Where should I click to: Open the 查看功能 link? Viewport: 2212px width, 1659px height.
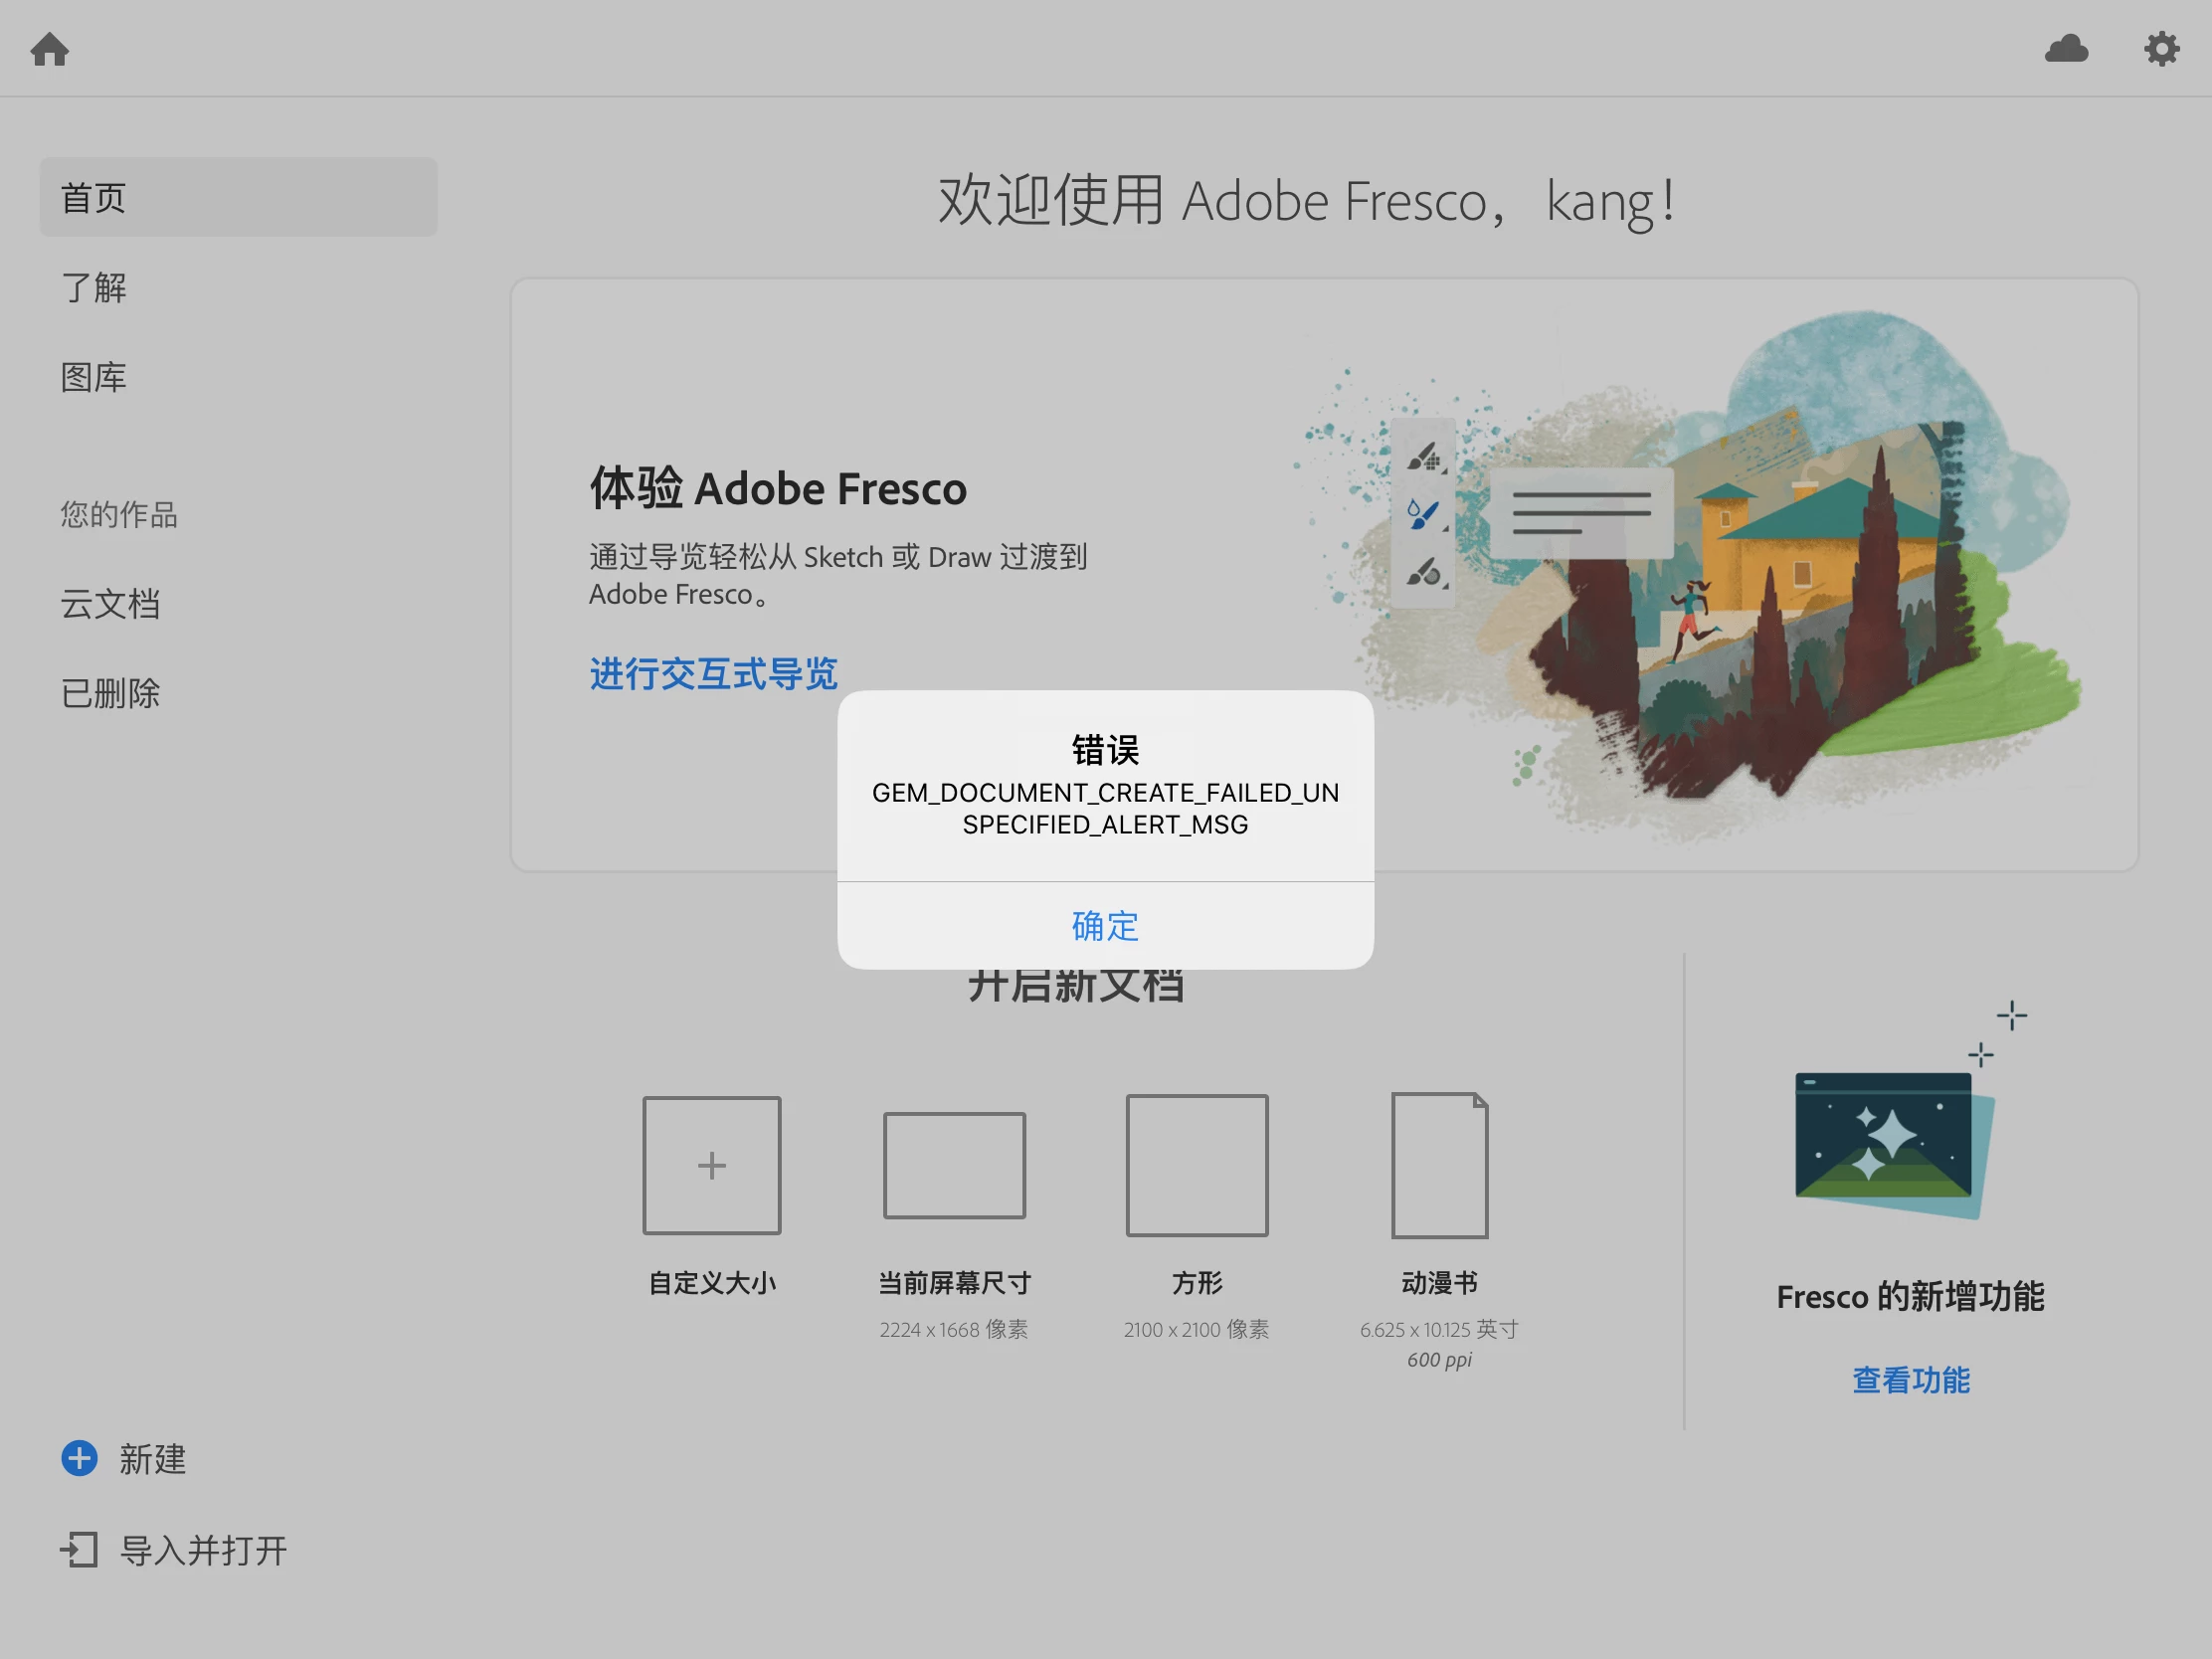[1910, 1380]
